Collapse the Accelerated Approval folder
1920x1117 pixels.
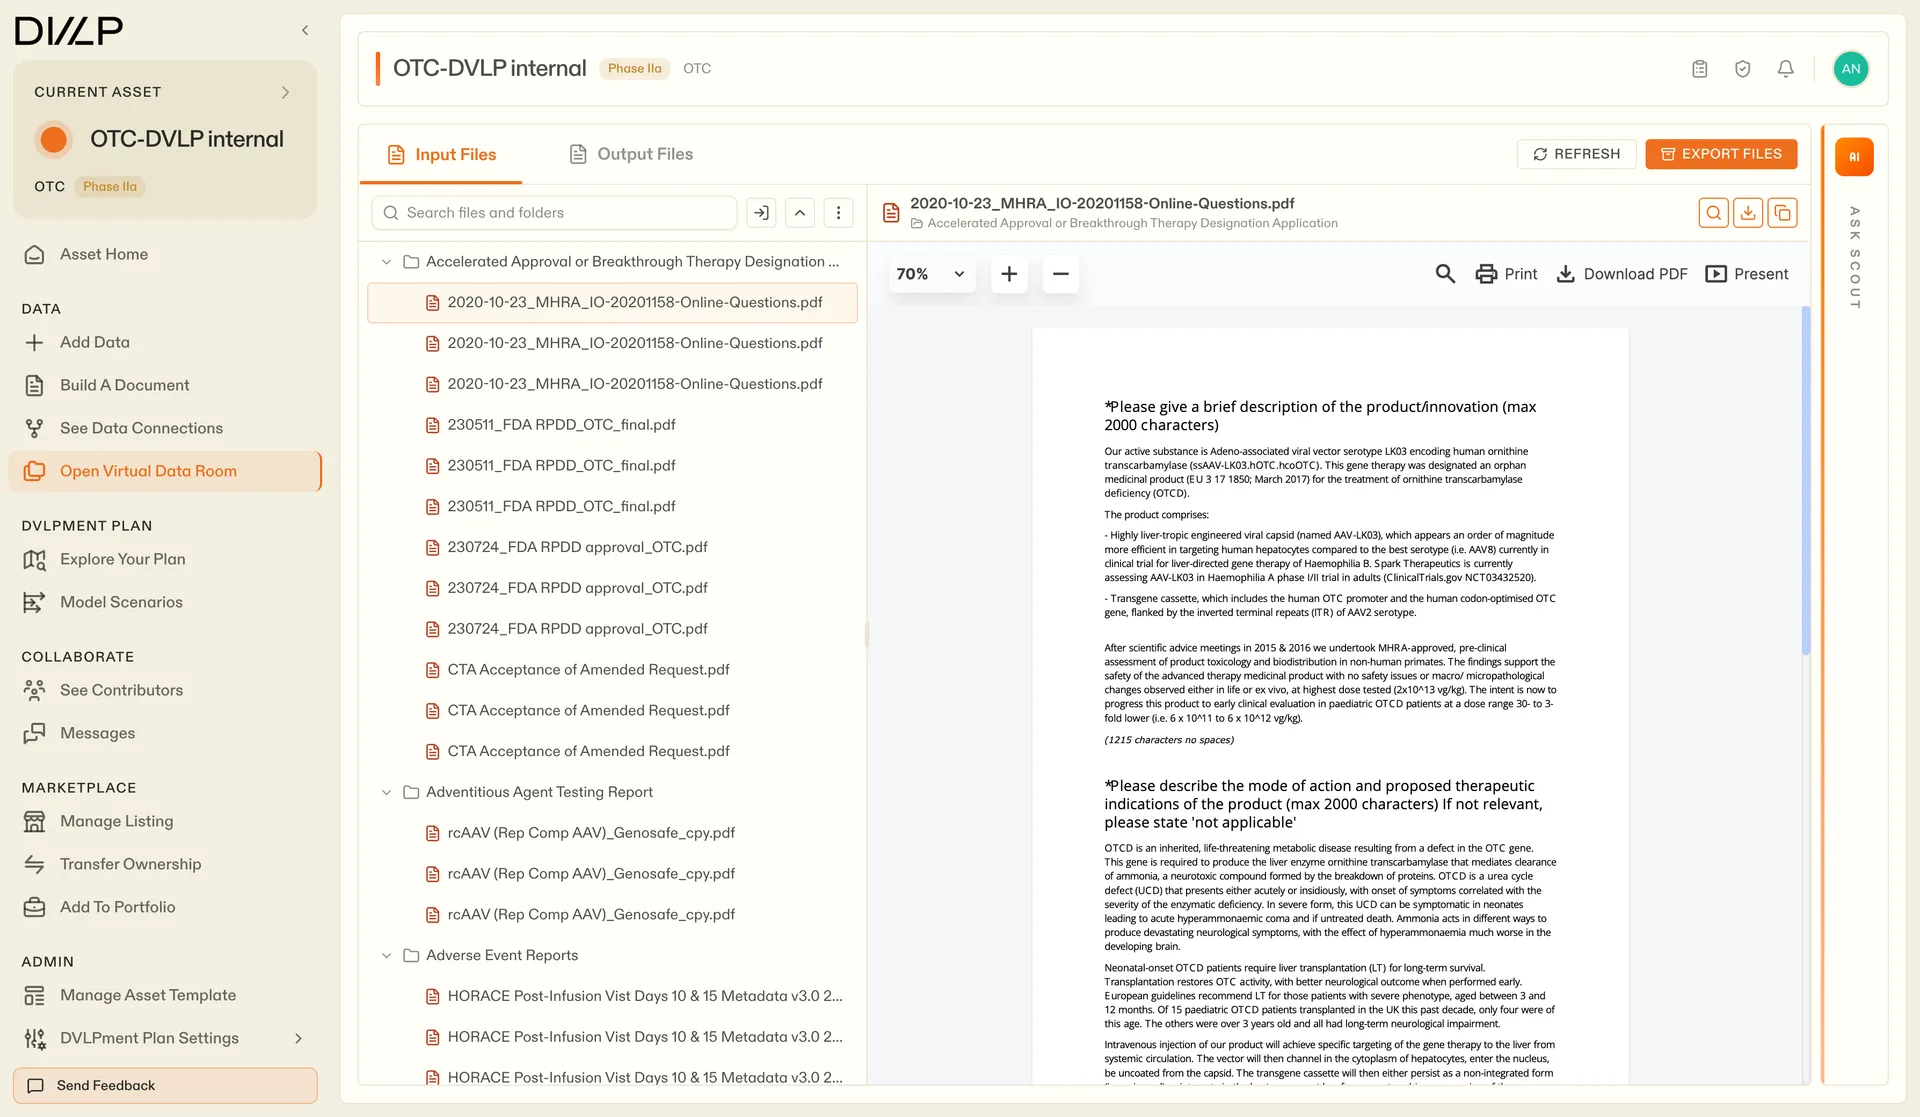pyautogui.click(x=386, y=262)
